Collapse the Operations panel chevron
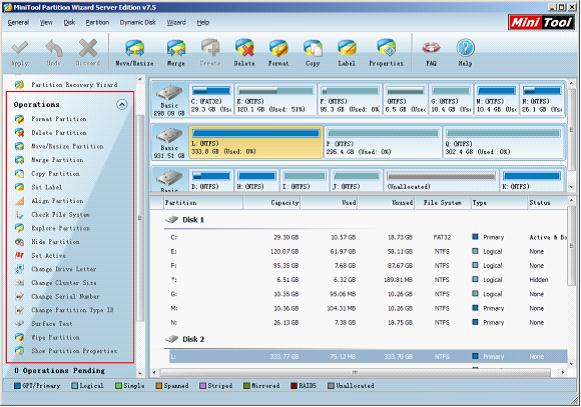This screenshot has width=581, height=407. (122, 105)
